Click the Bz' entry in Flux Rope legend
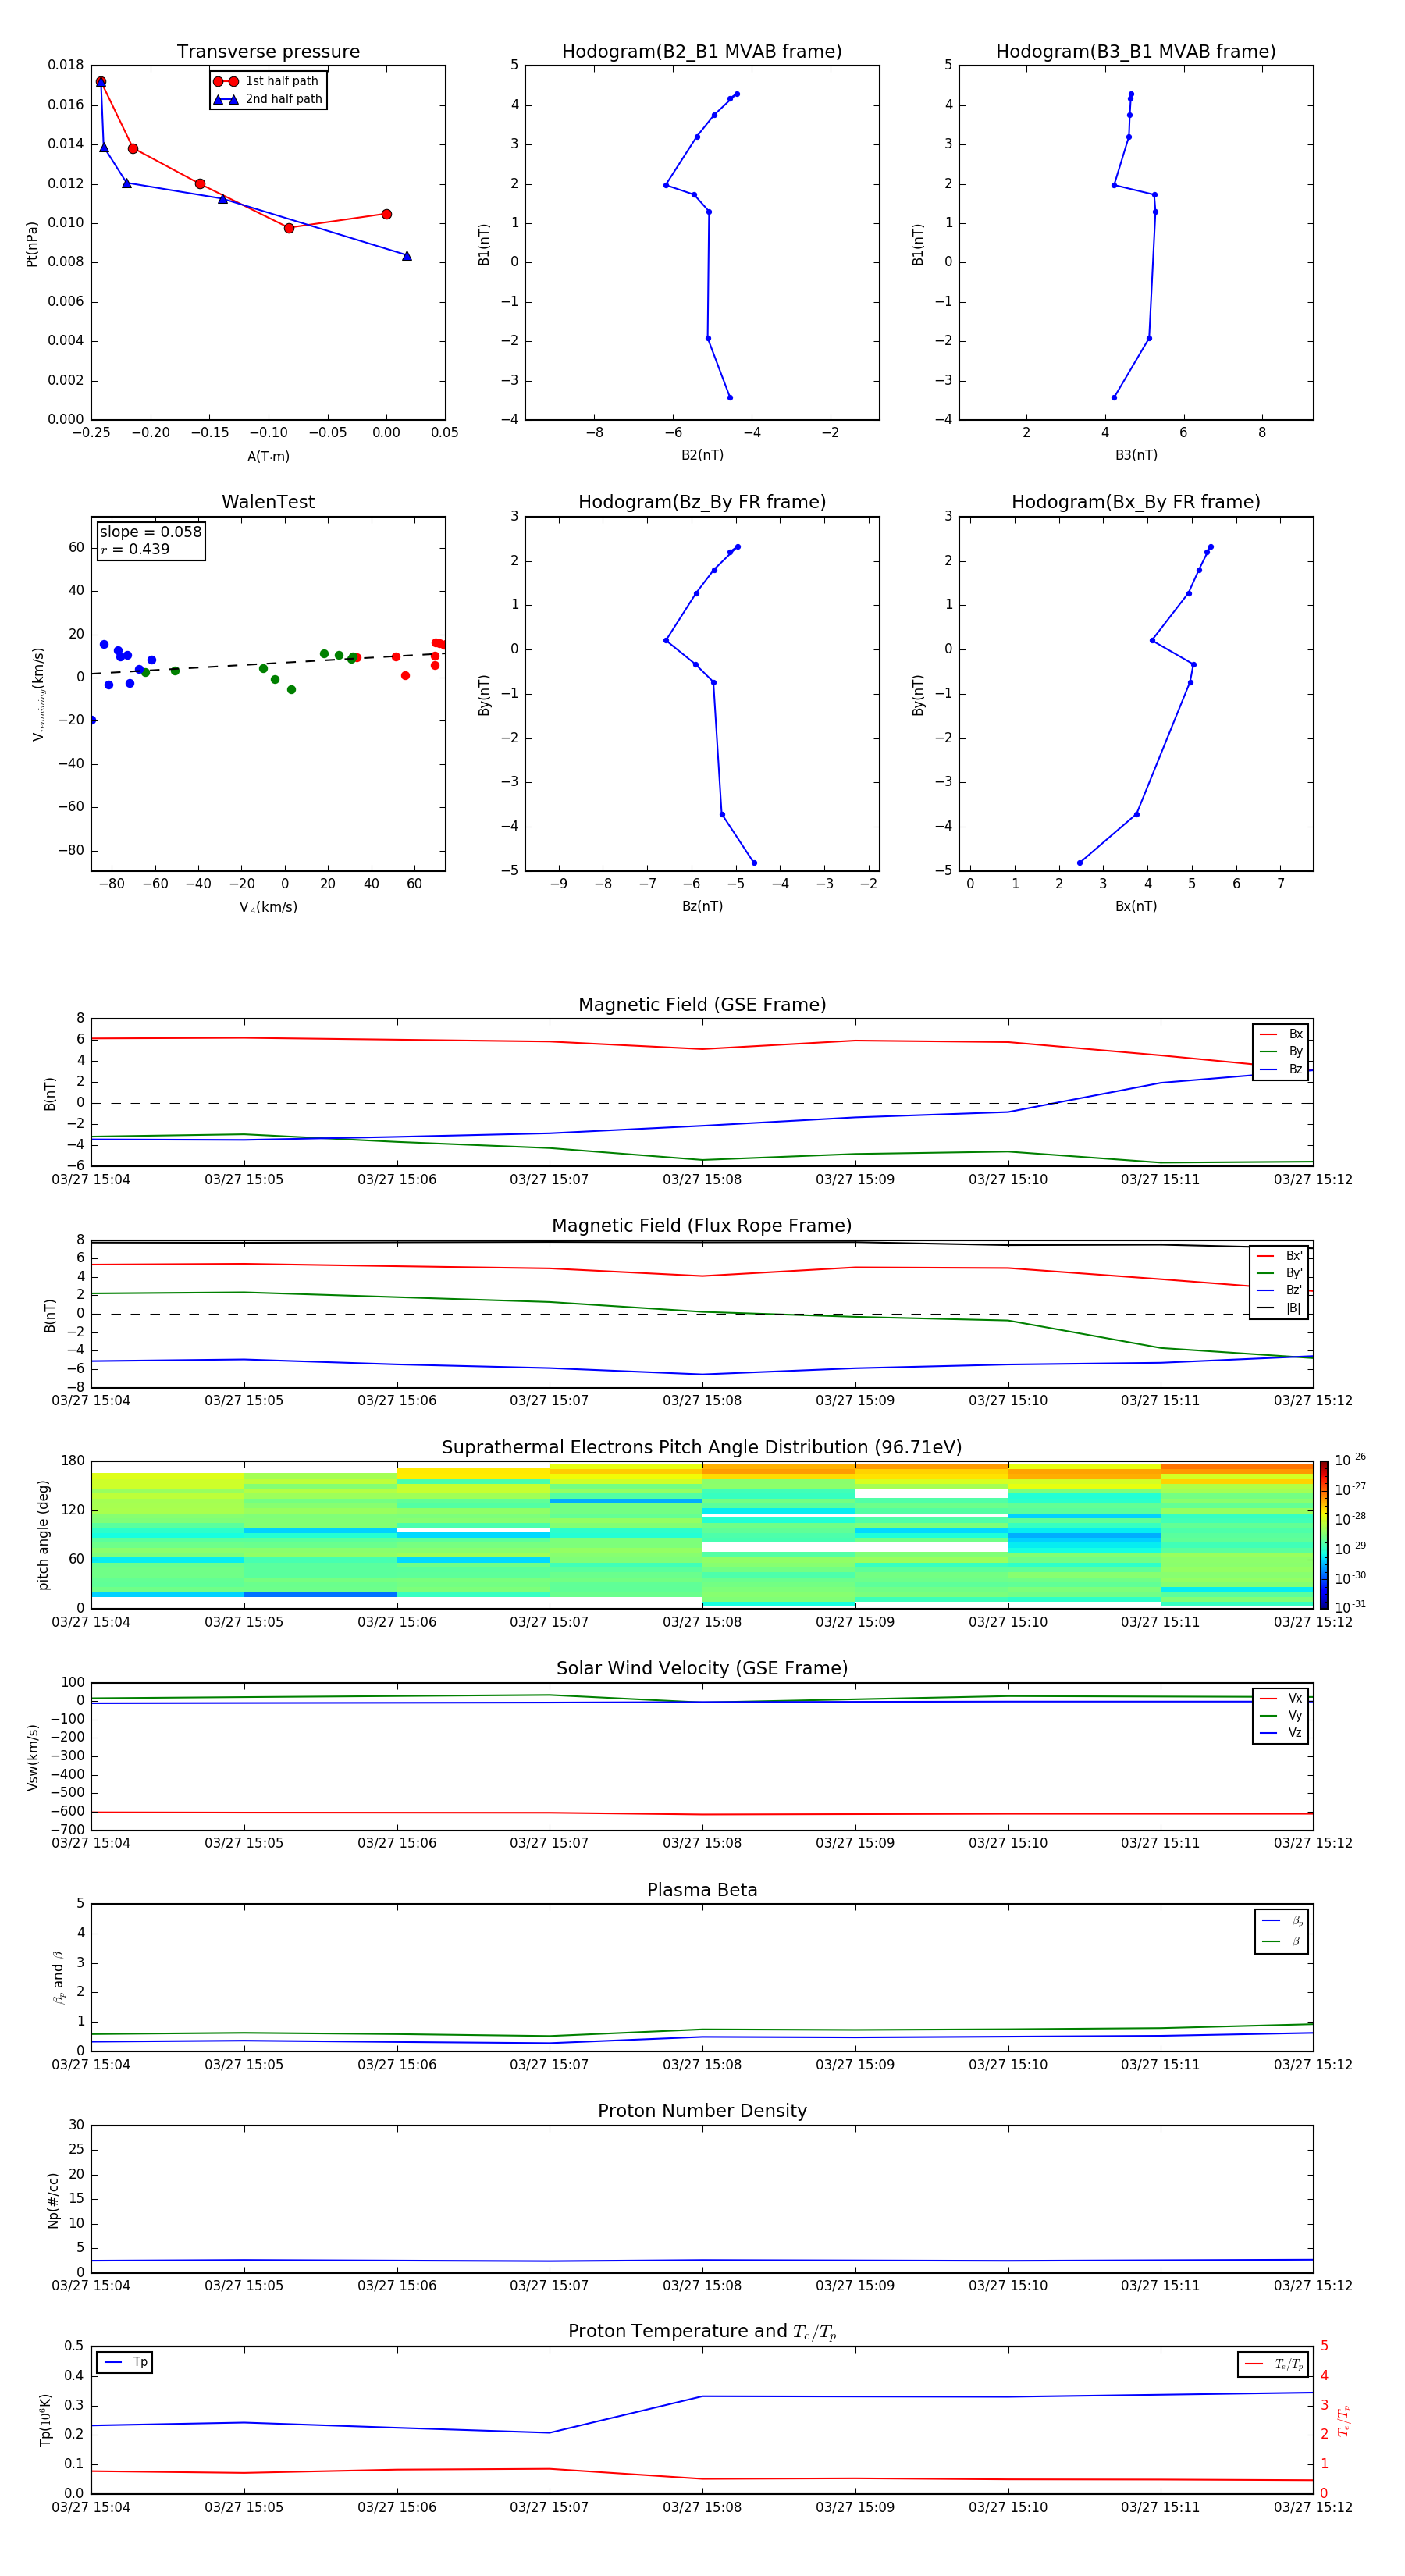The height and width of the screenshot is (2576, 1405). pos(1279,1290)
